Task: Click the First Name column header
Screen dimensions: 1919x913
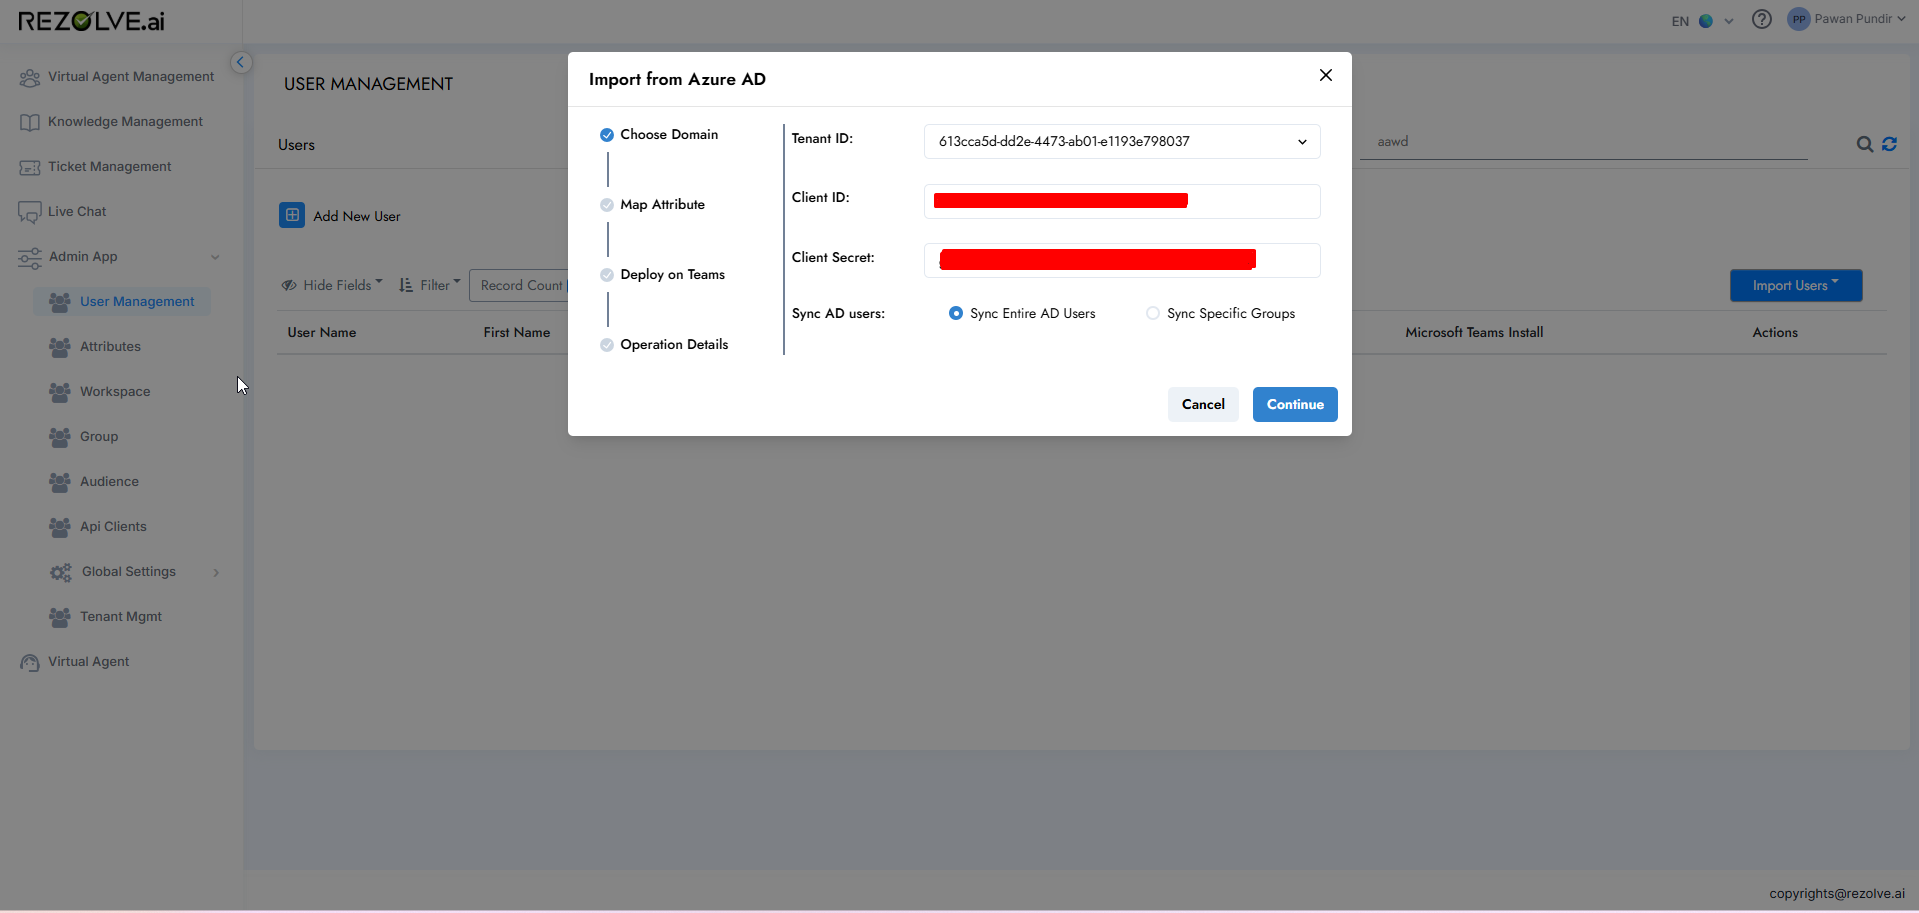Action: click(517, 332)
